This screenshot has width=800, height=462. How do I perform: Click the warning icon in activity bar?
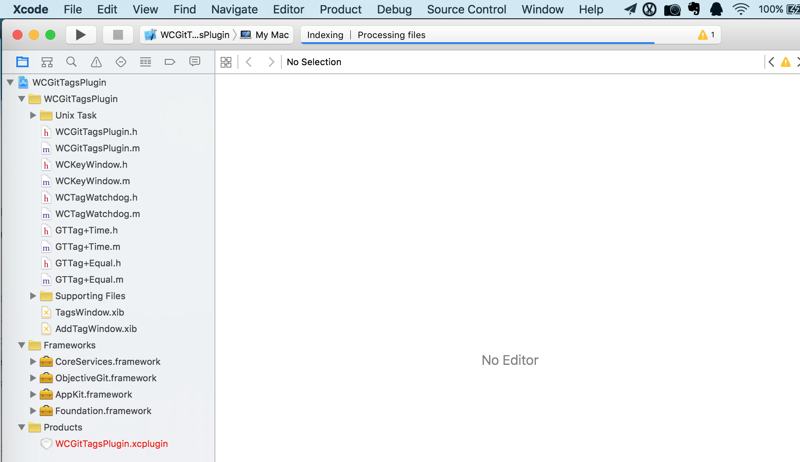click(x=703, y=35)
